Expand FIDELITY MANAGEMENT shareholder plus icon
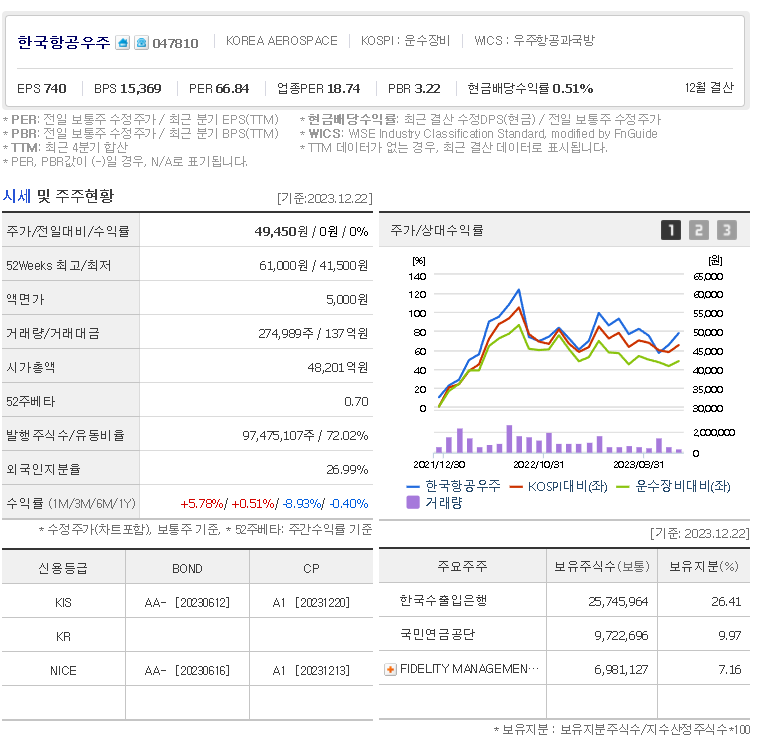 390,669
